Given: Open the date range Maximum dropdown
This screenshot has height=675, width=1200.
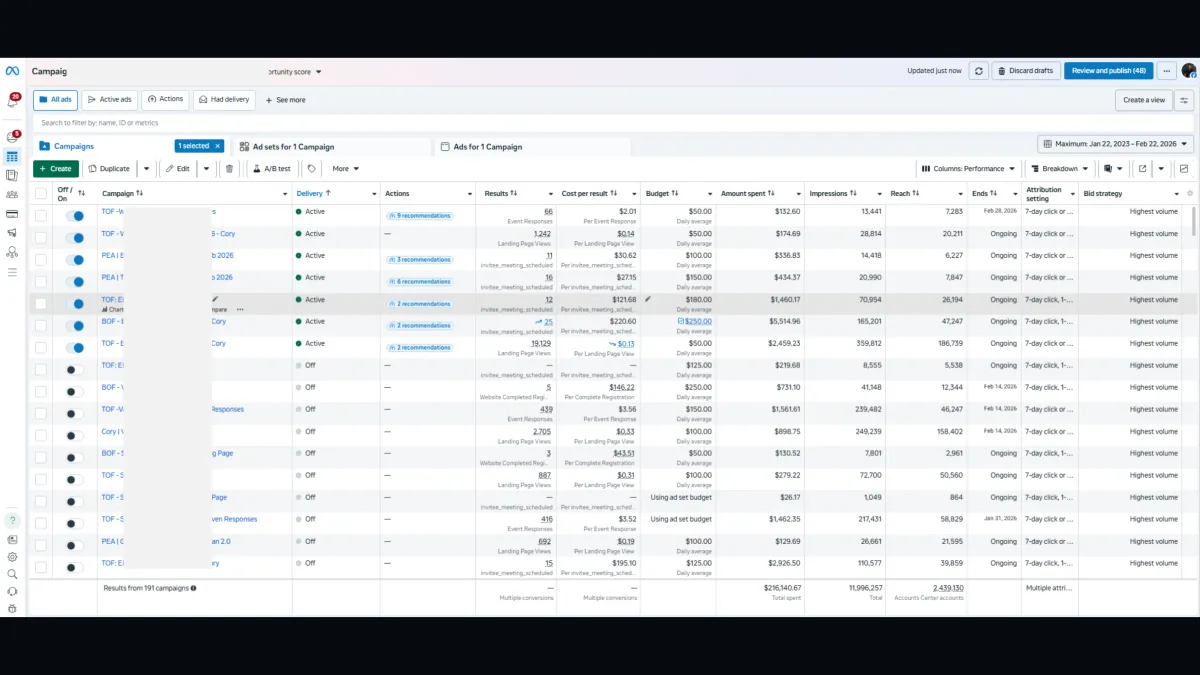Looking at the screenshot, I should pyautogui.click(x=1115, y=145).
